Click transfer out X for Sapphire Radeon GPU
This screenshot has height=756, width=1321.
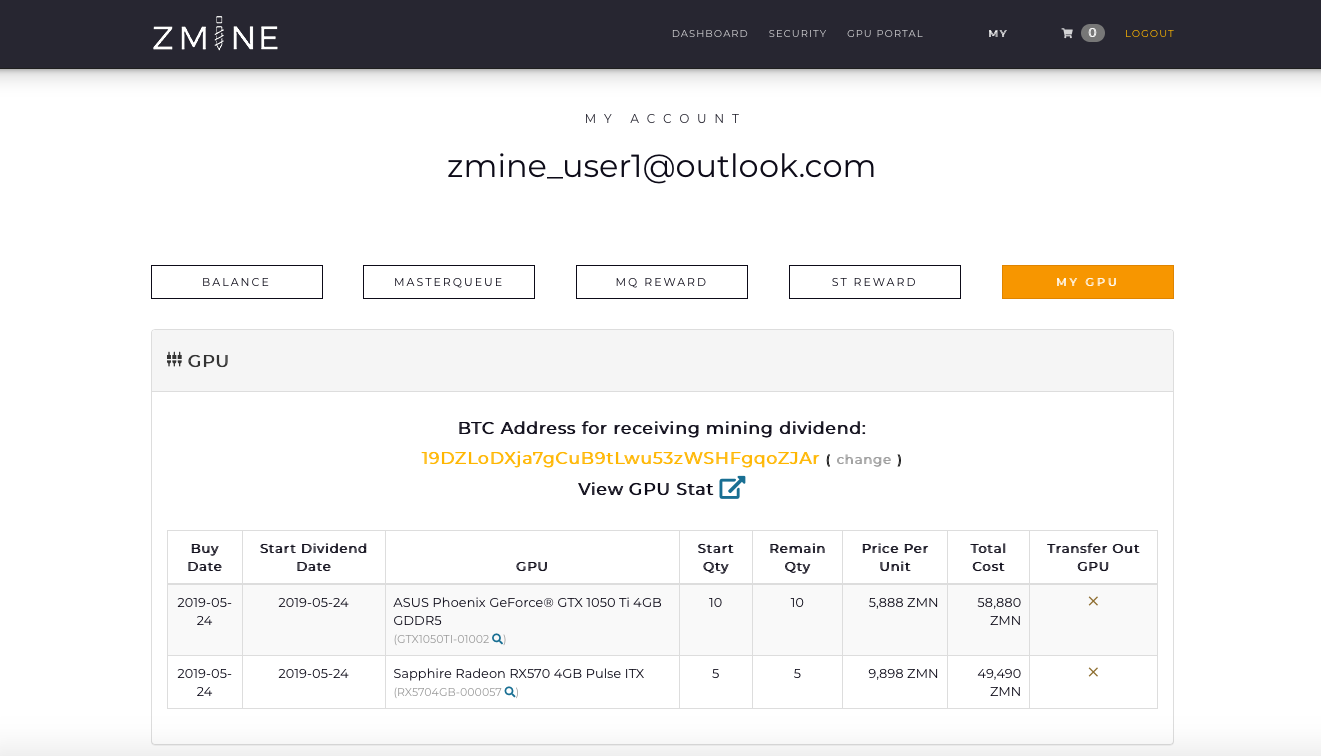[1093, 672]
